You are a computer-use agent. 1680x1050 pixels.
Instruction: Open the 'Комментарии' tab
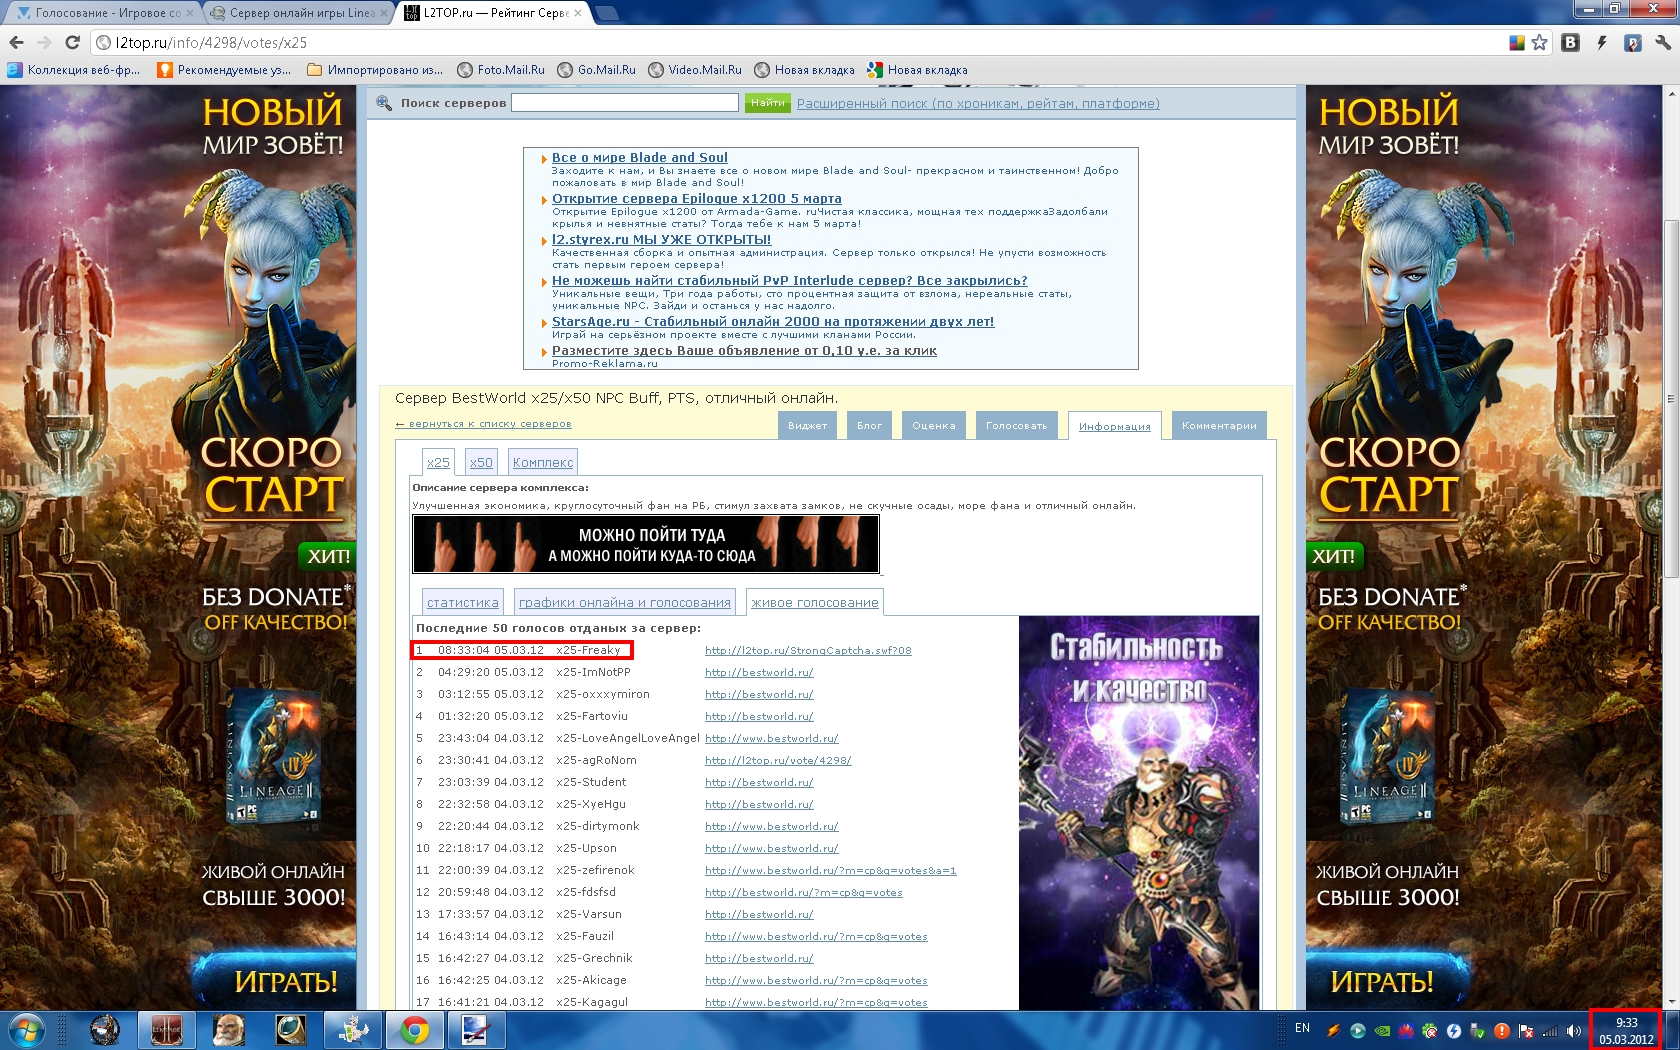click(1219, 425)
